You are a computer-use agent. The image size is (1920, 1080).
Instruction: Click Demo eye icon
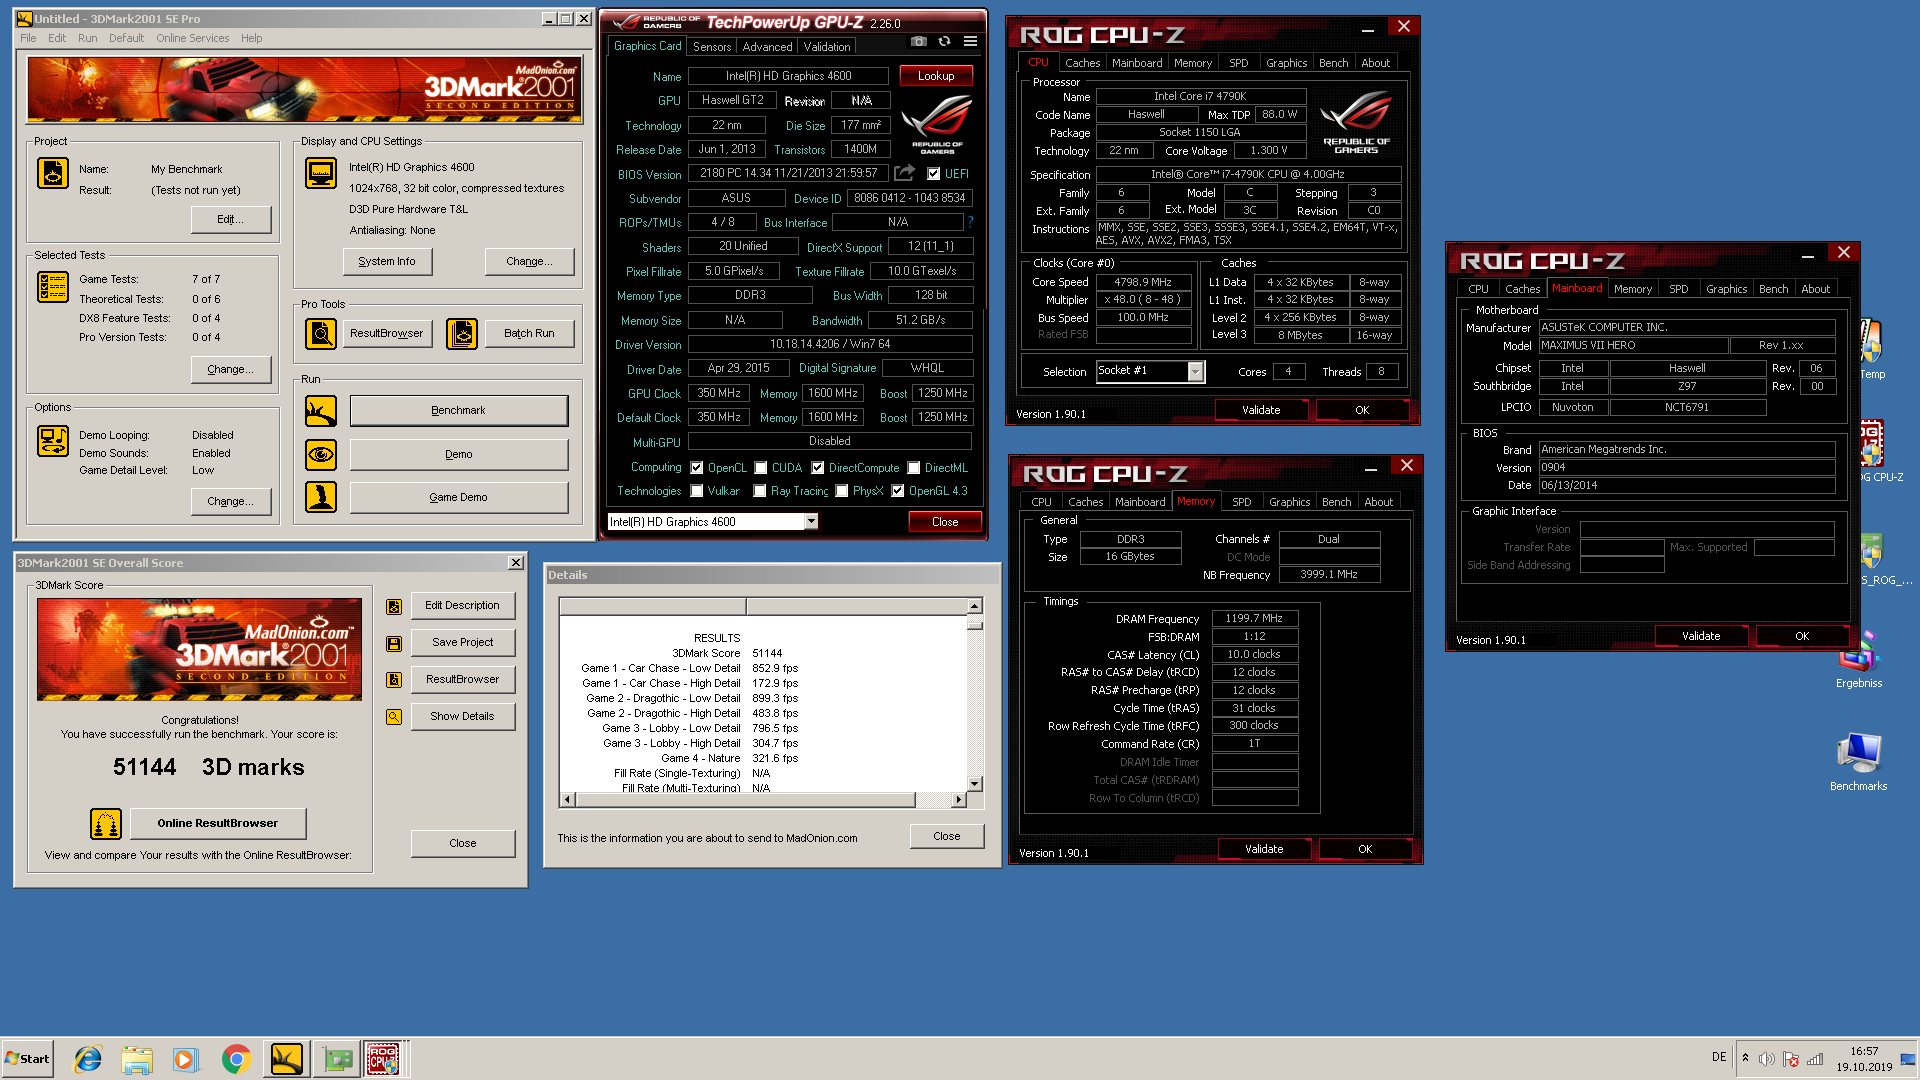(321, 454)
